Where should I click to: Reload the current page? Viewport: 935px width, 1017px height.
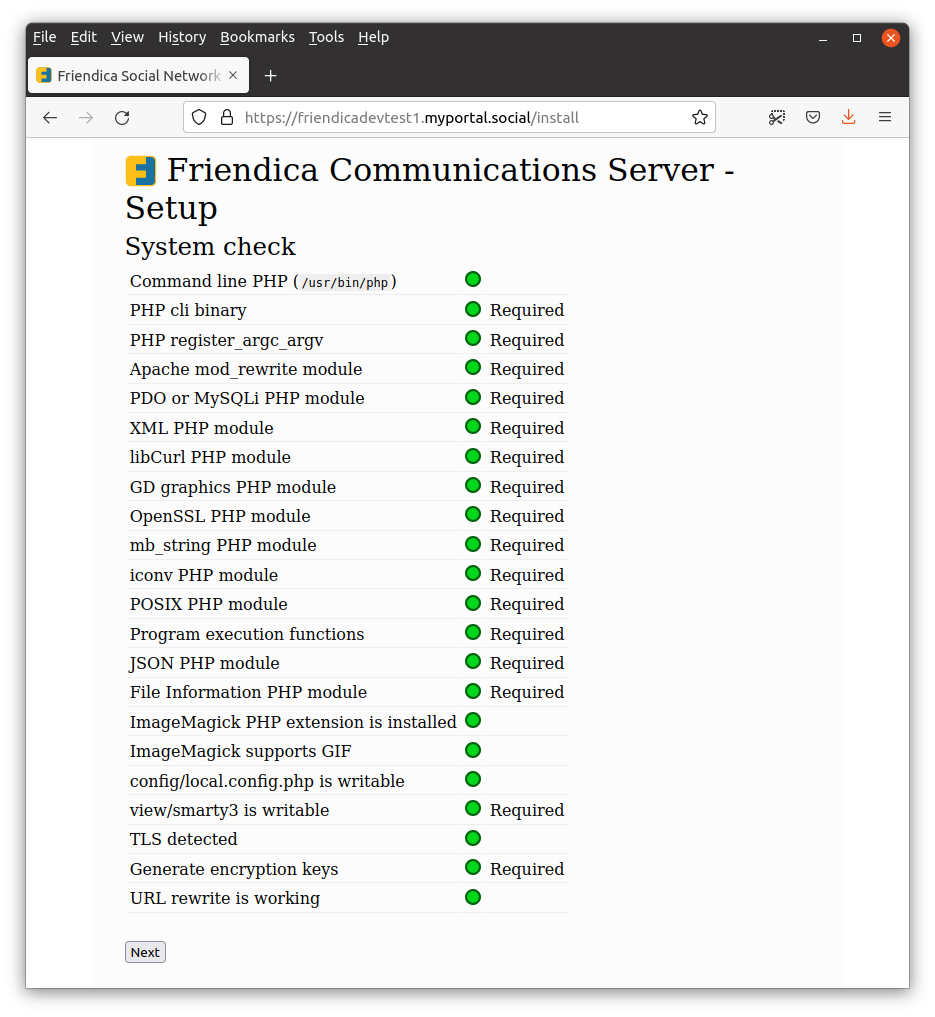(x=122, y=117)
